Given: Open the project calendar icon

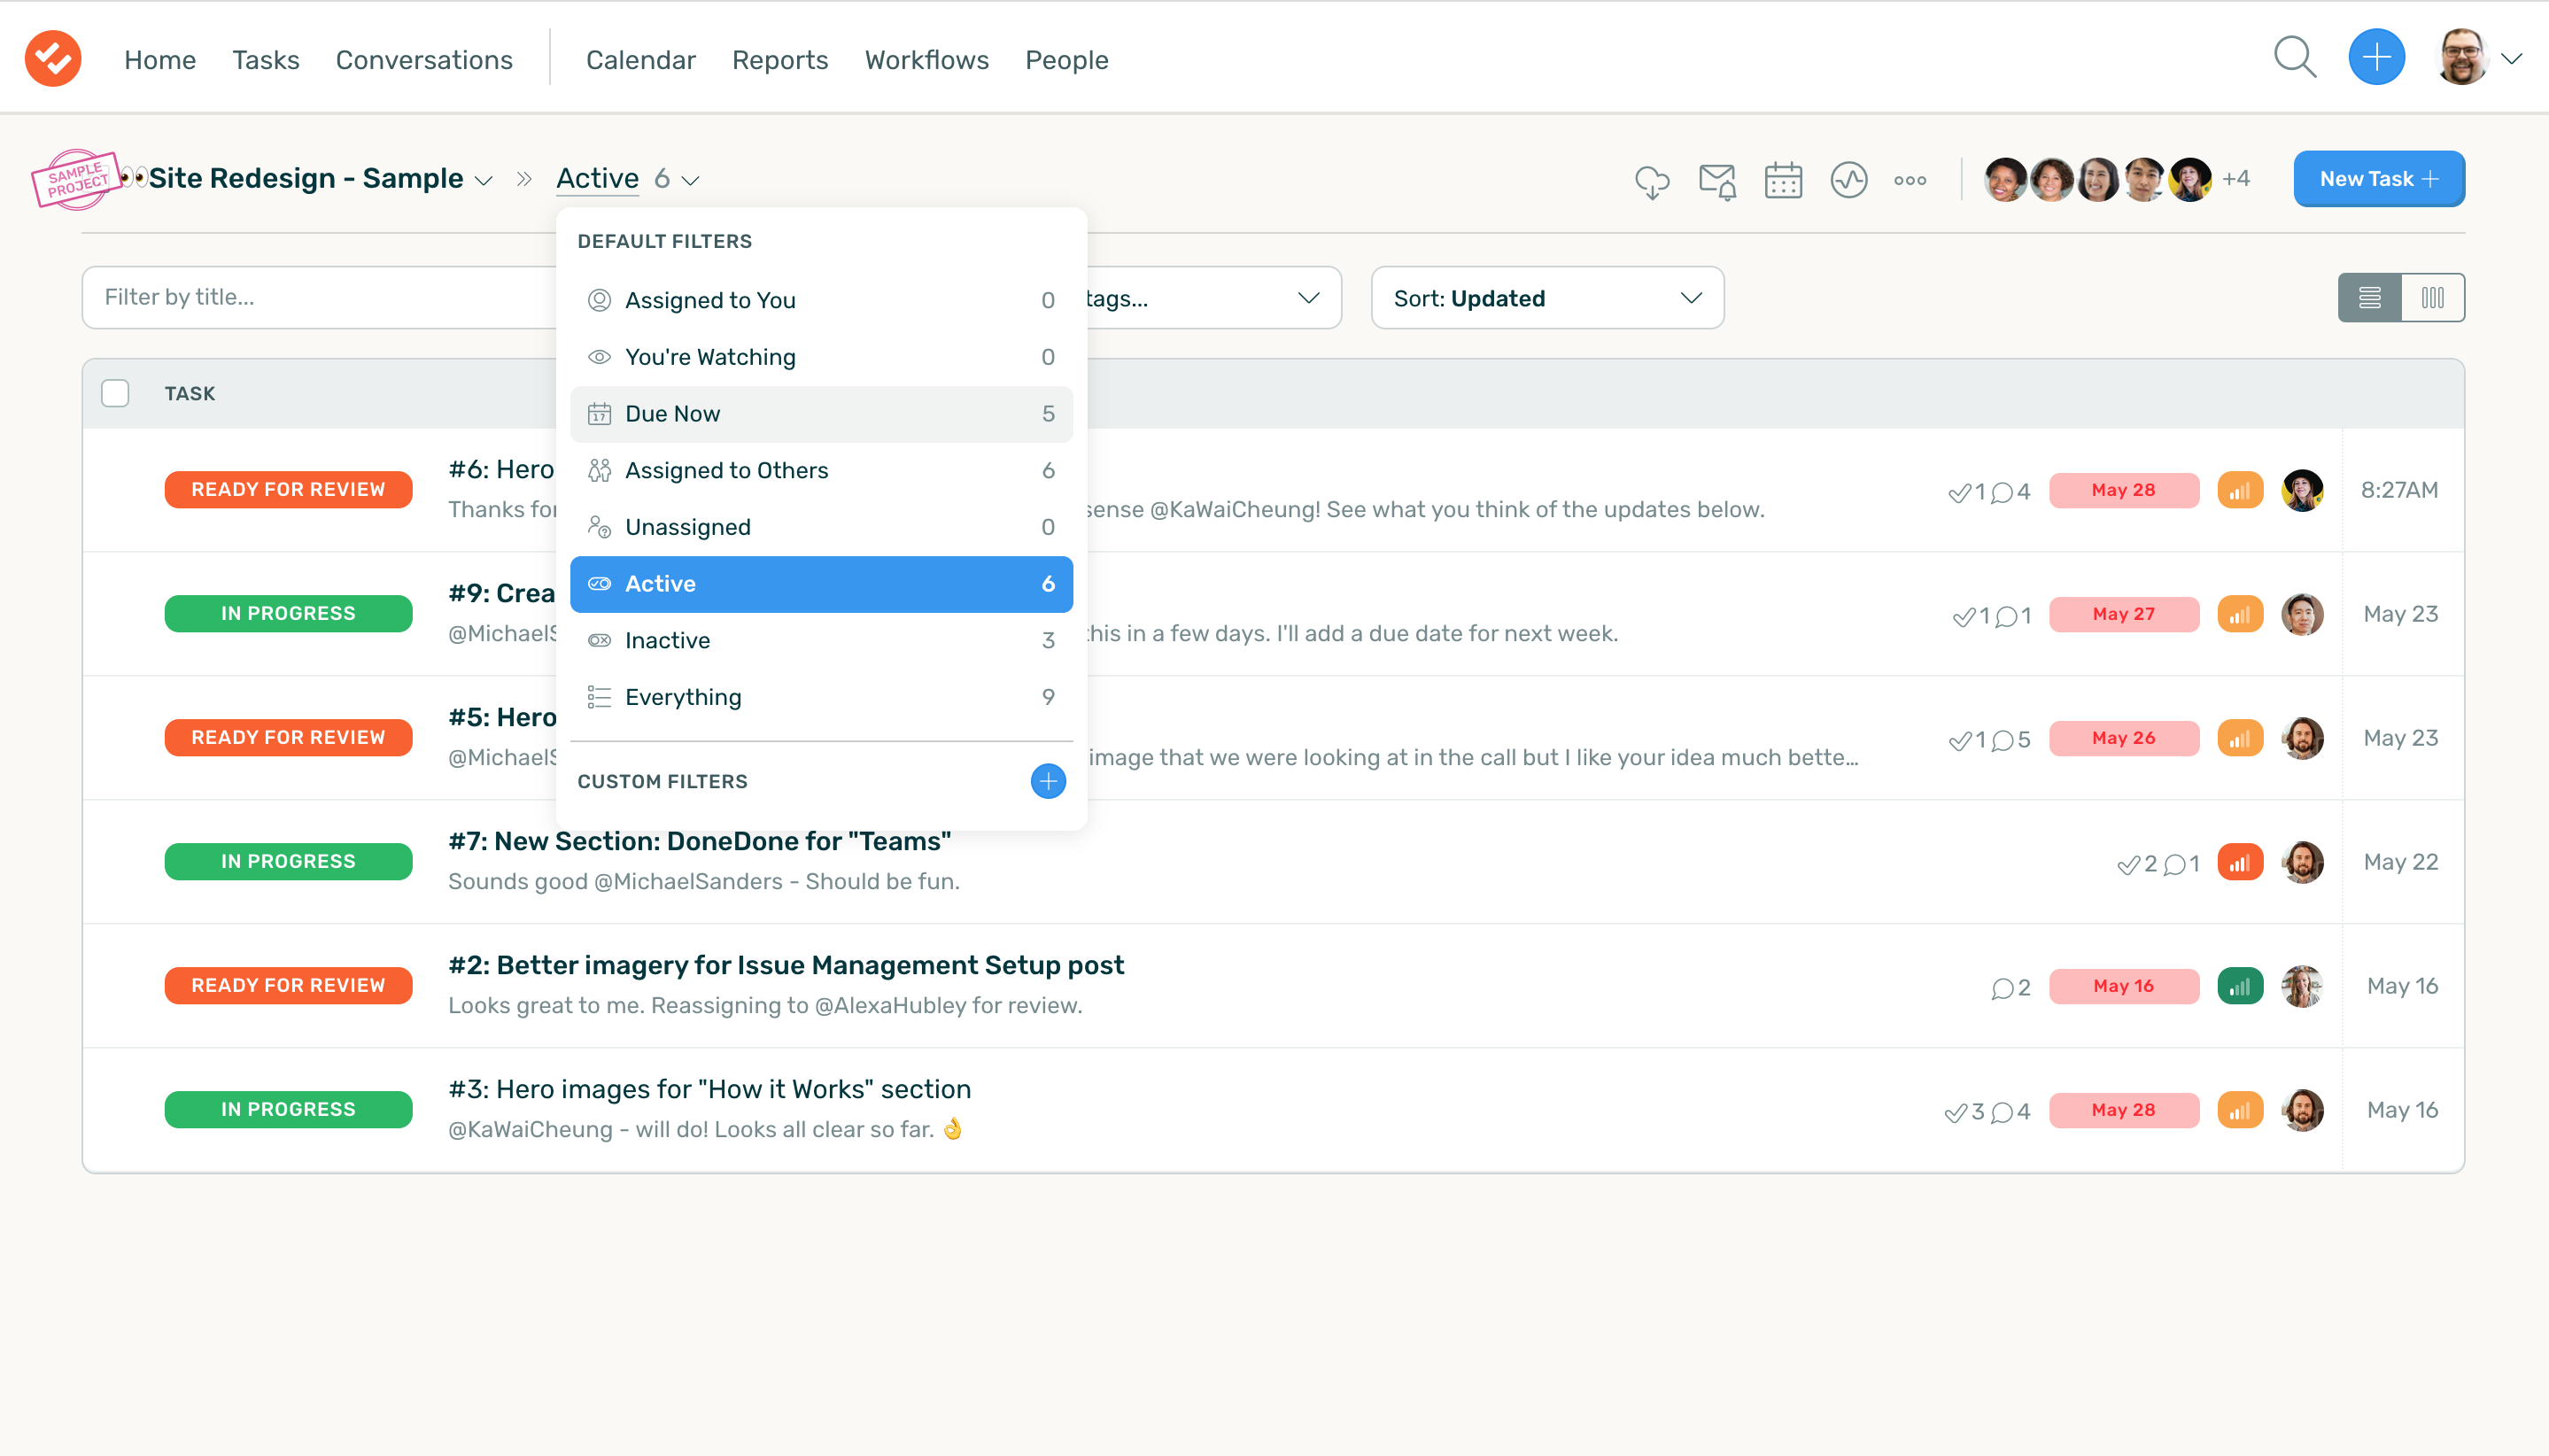Looking at the screenshot, I should click(x=1783, y=181).
